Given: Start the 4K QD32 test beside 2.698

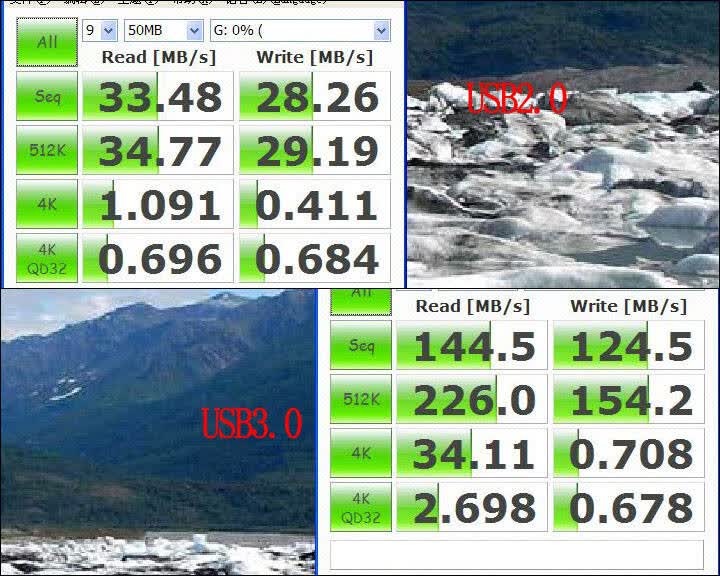Looking at the screenshot, I should click(361, 507).
